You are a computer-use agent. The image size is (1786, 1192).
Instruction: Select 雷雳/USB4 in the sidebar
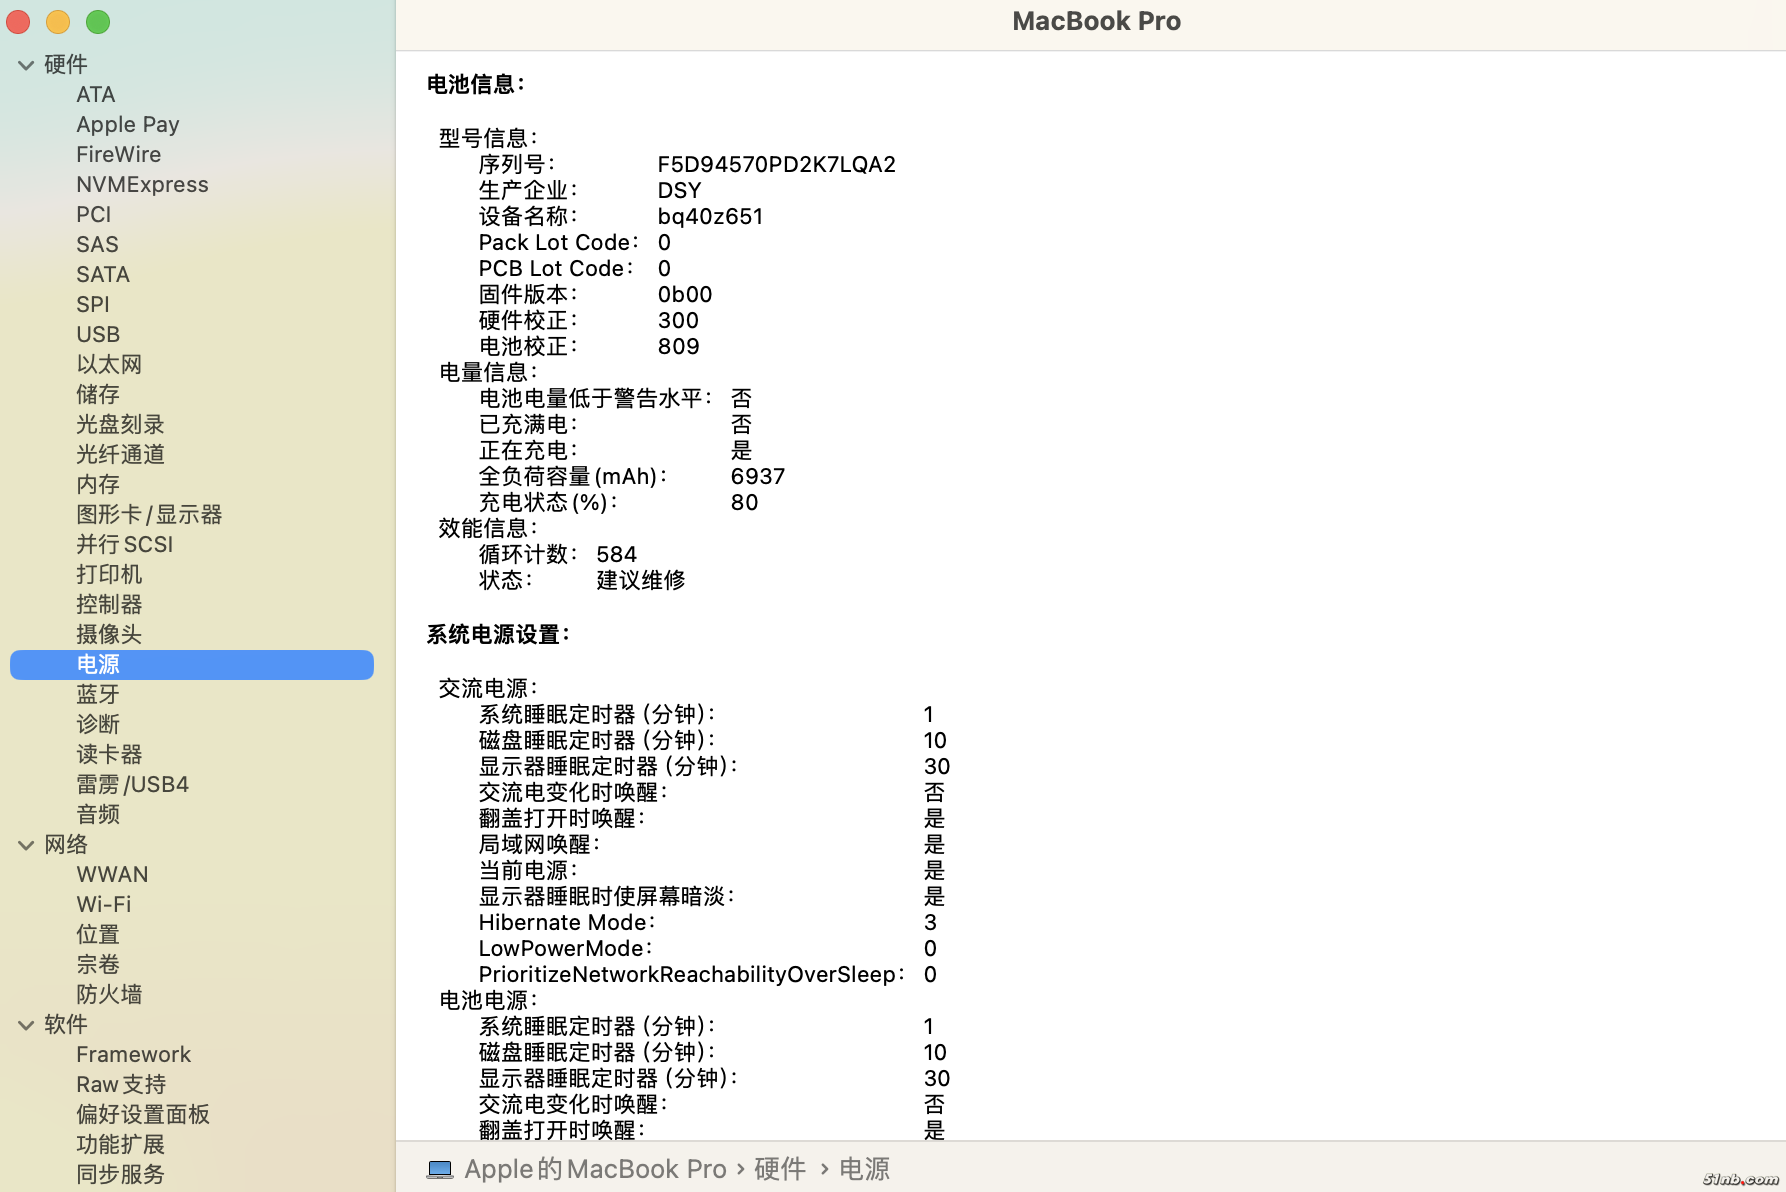click(x=132, y=784)
